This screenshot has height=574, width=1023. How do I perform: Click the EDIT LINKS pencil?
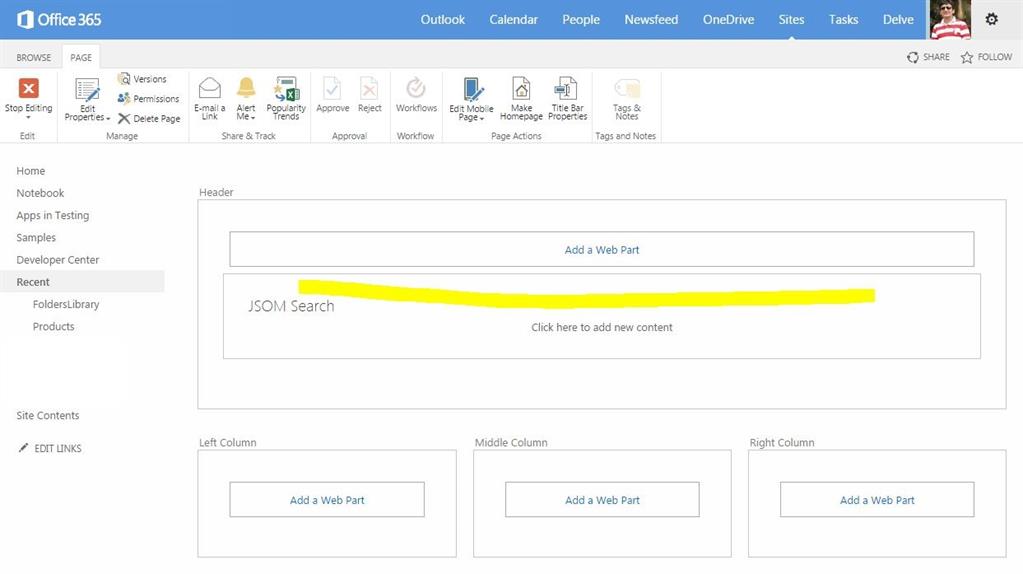coord(23,447)
